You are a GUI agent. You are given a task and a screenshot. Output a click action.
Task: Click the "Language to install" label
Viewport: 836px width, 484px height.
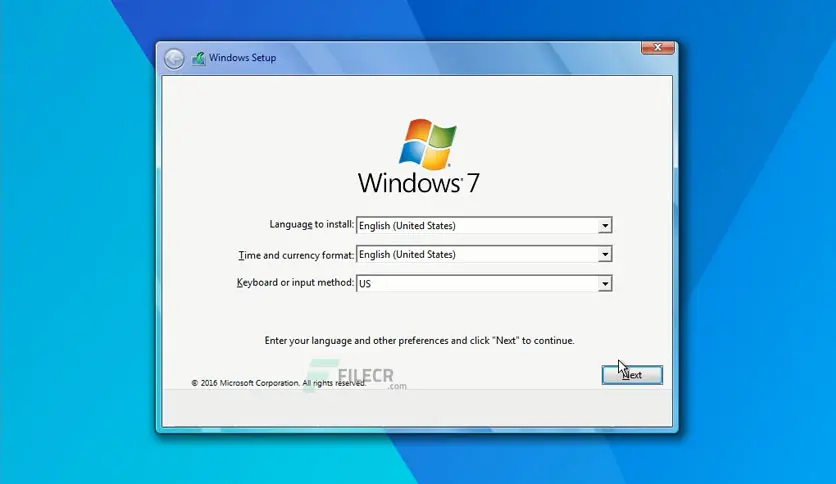point(311,225)
